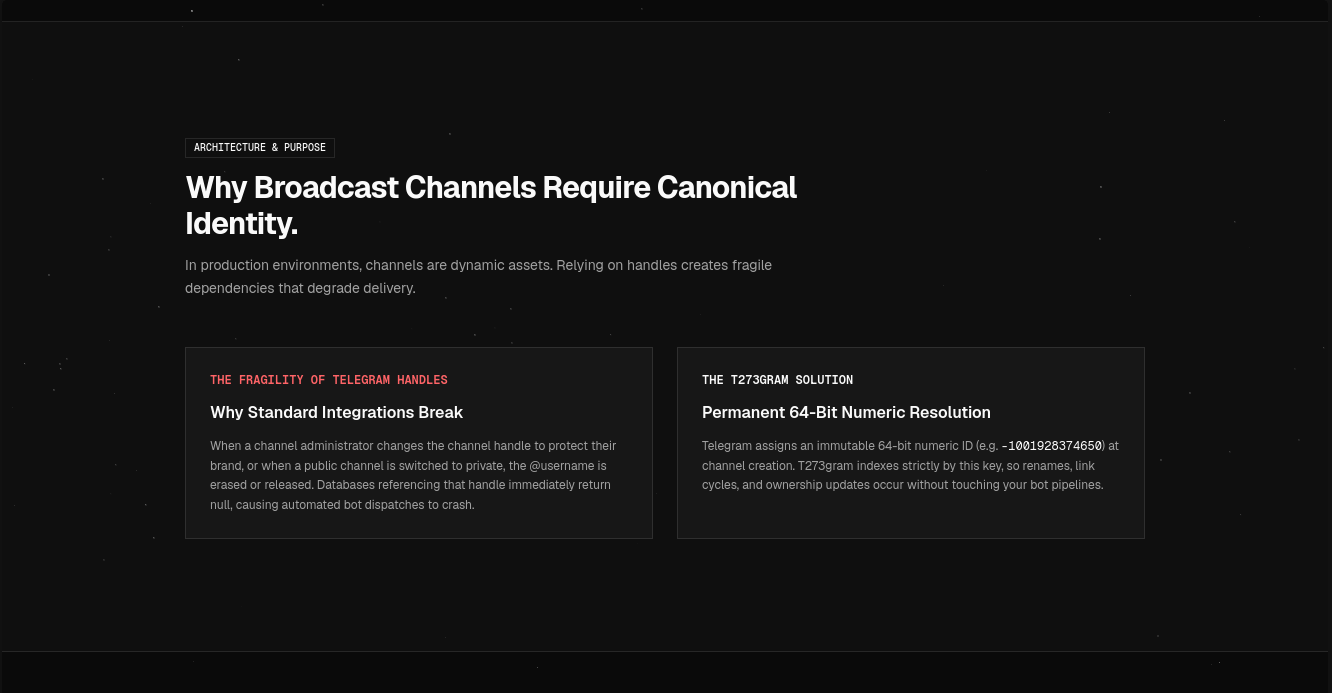The width and height of the screenshot is (1332, 693).
Task: Click the title 'Permanent 64-Bit Numeric Resolution'
Action: coord(846,412)
